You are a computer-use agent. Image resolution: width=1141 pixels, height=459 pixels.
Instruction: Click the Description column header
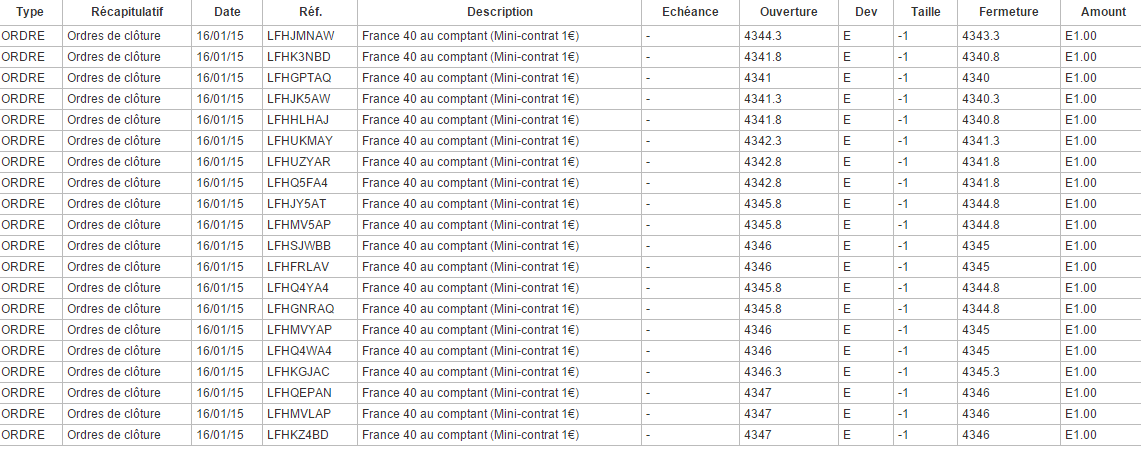pos(500,12)
